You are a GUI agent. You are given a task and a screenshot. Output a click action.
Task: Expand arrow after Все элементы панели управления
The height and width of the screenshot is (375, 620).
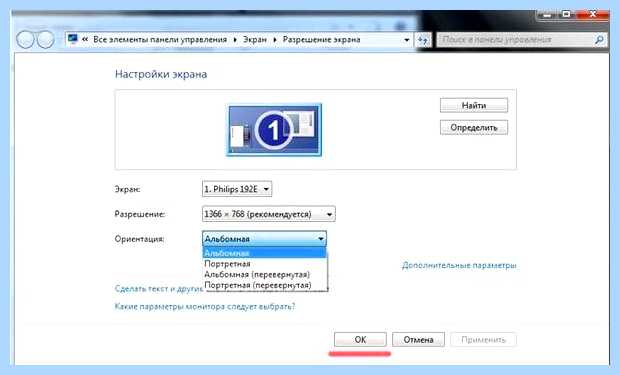point(235,40)
